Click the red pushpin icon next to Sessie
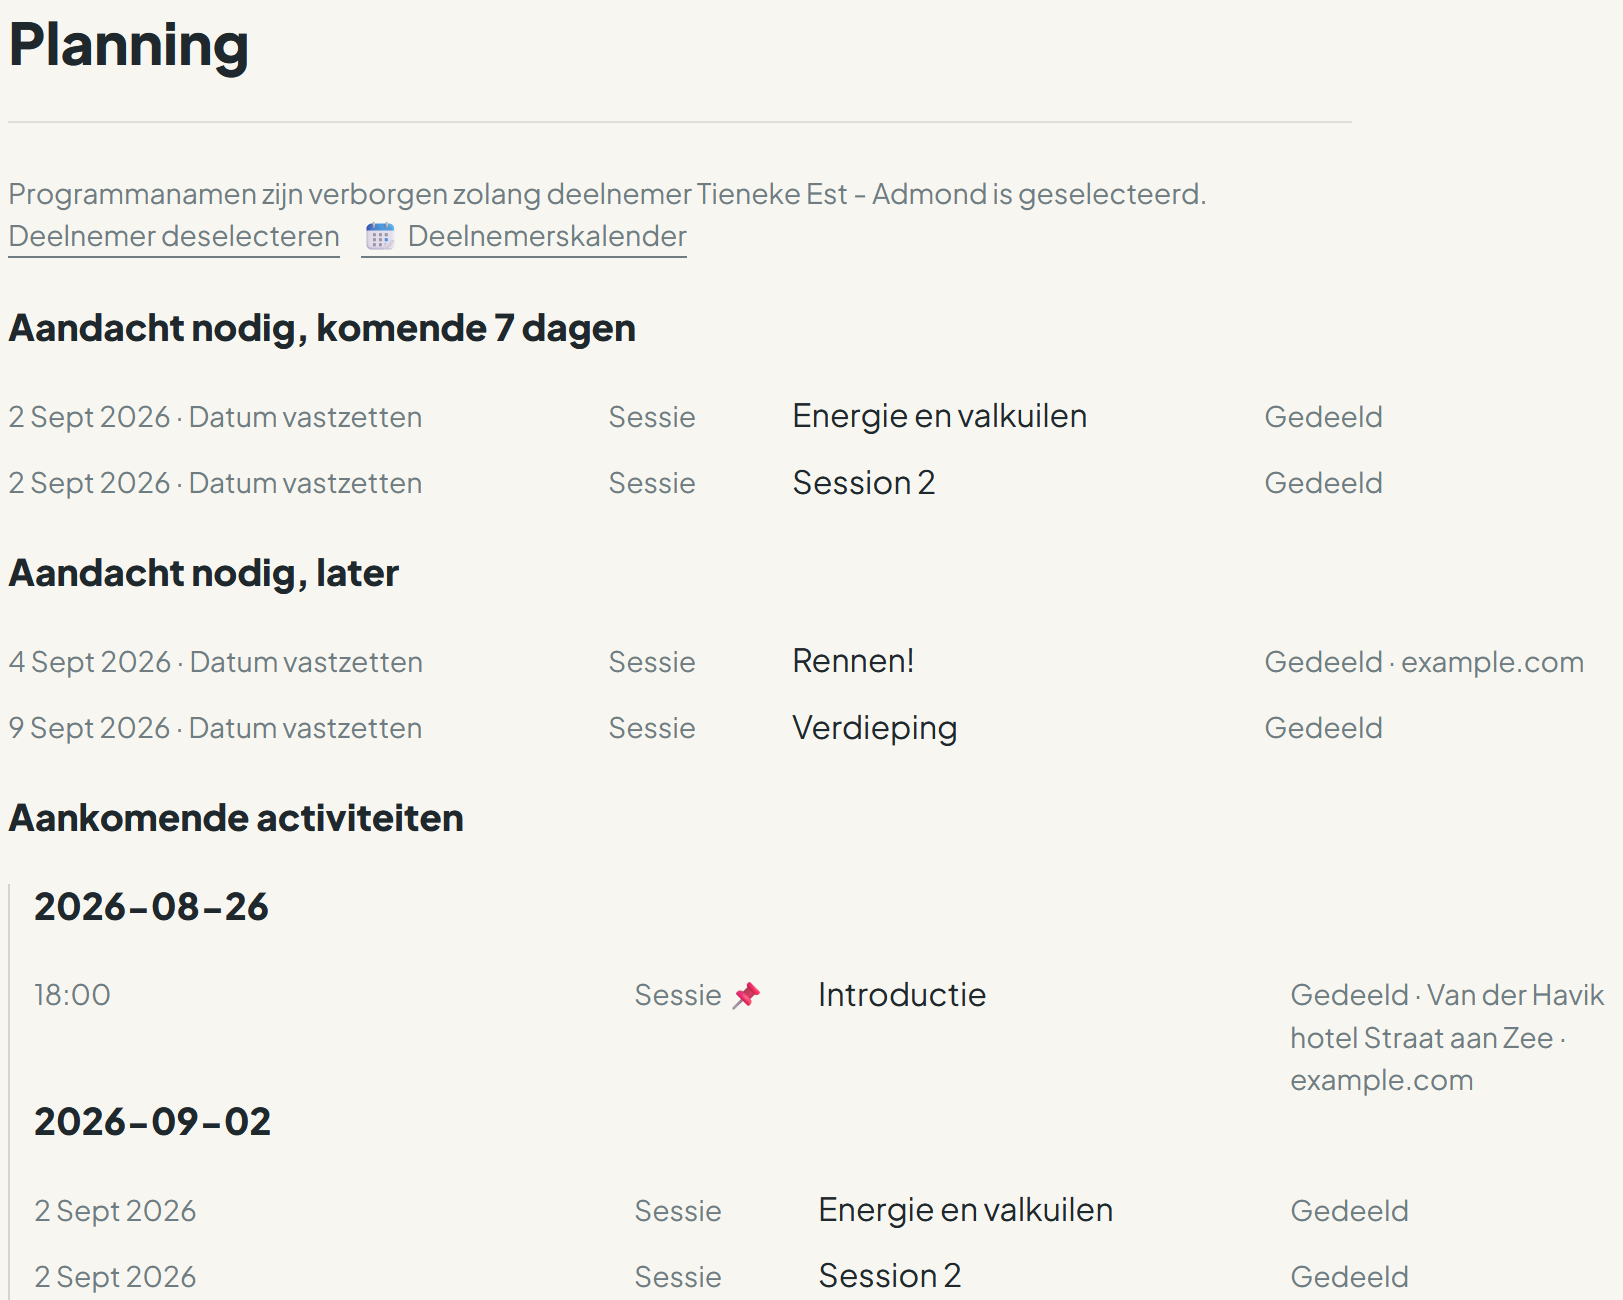The width and height of the screenshot is (1623, 1300). click(746, 995)
